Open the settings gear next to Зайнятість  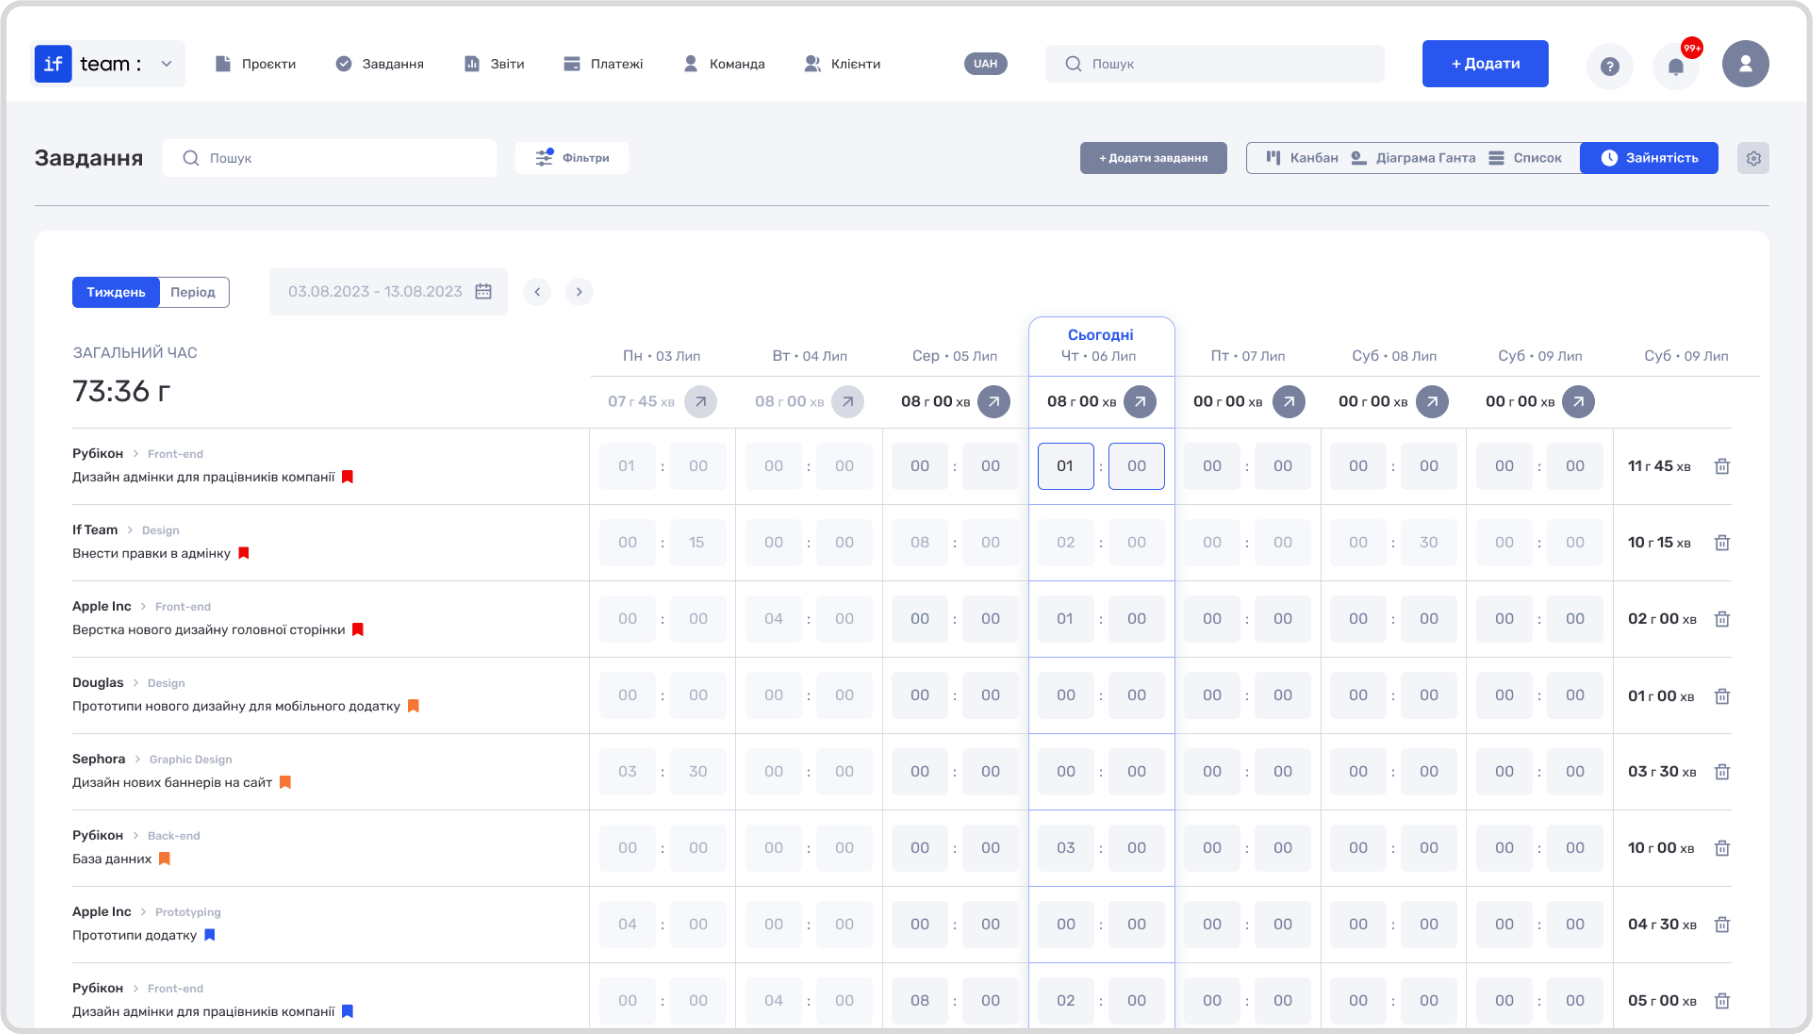coord(1753,158)
